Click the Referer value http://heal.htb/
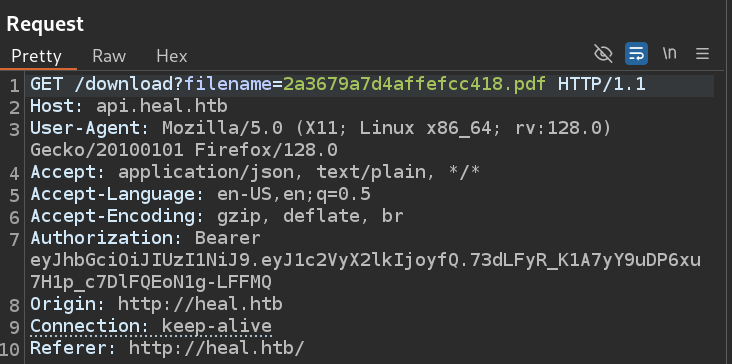This screenshot has height=364, width=732. pos(217,349)
